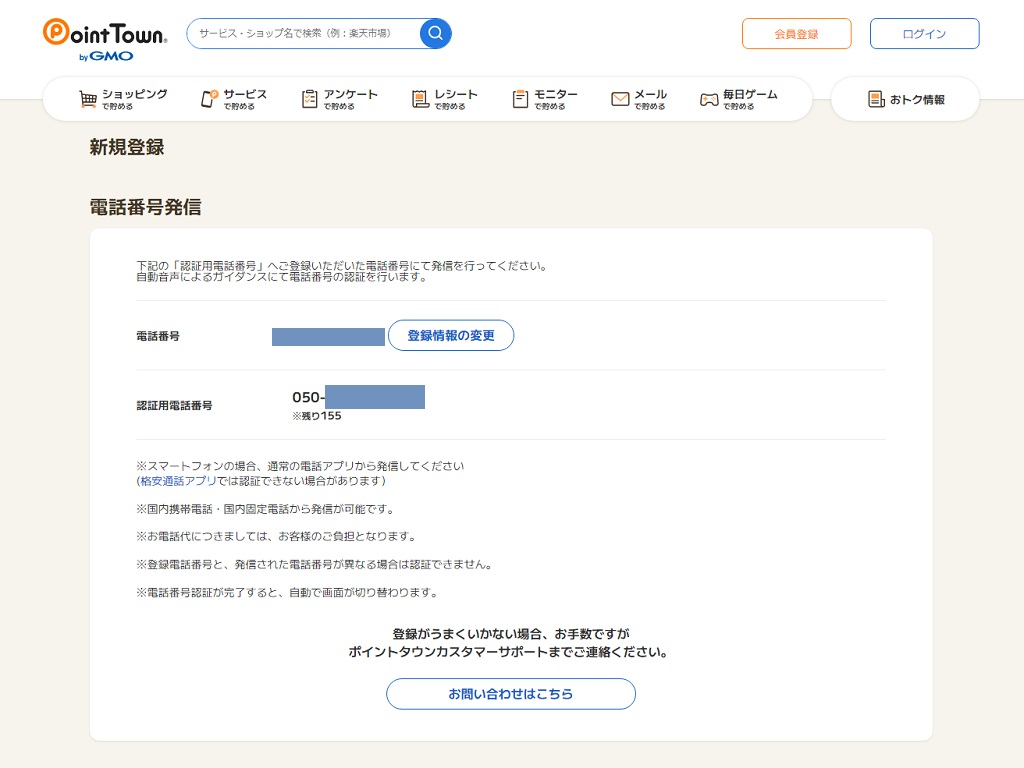Click the shopping cart icon

(88, 99)
